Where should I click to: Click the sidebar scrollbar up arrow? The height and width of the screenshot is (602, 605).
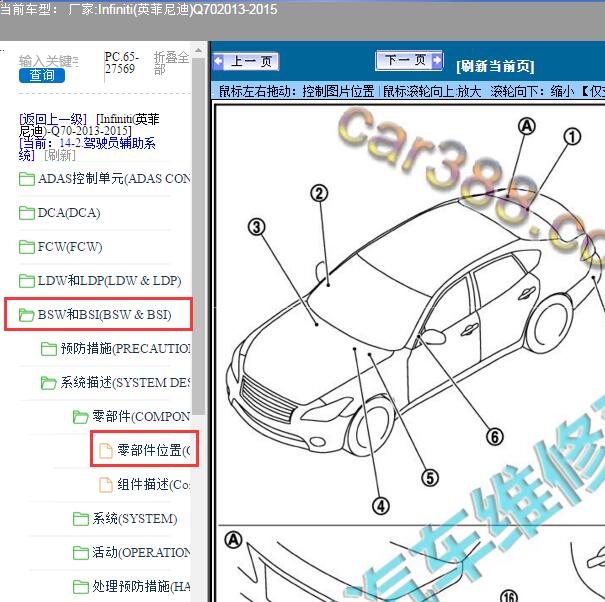[x=198, y=51]
